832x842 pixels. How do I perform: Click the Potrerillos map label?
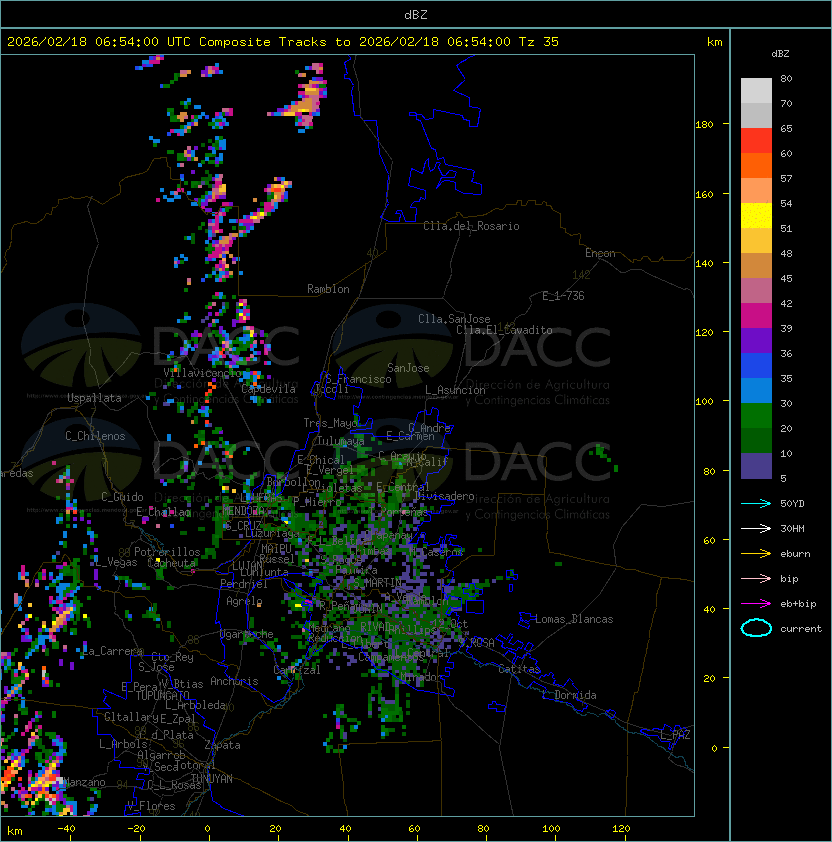click(x=167, y=552)
